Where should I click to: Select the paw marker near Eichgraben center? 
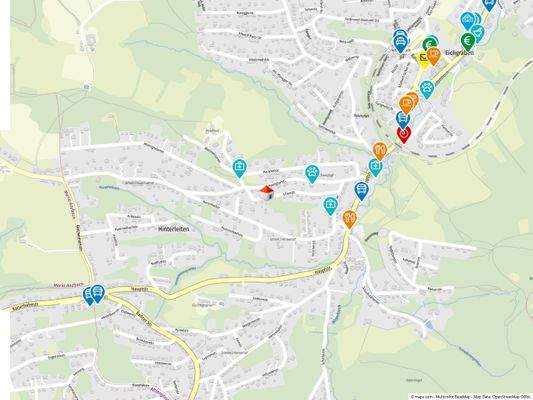click(x=427, y=89)
